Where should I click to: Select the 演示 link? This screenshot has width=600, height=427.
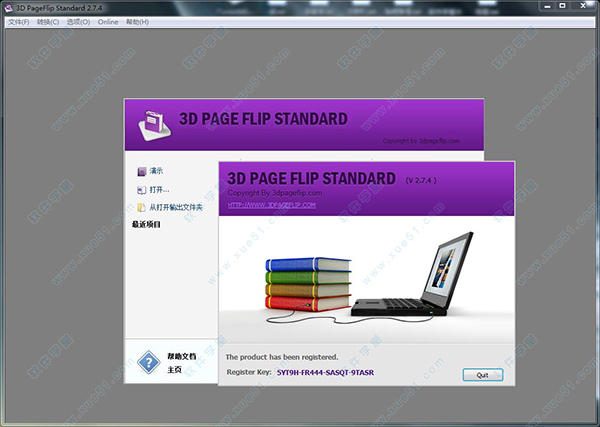point(156,171)
